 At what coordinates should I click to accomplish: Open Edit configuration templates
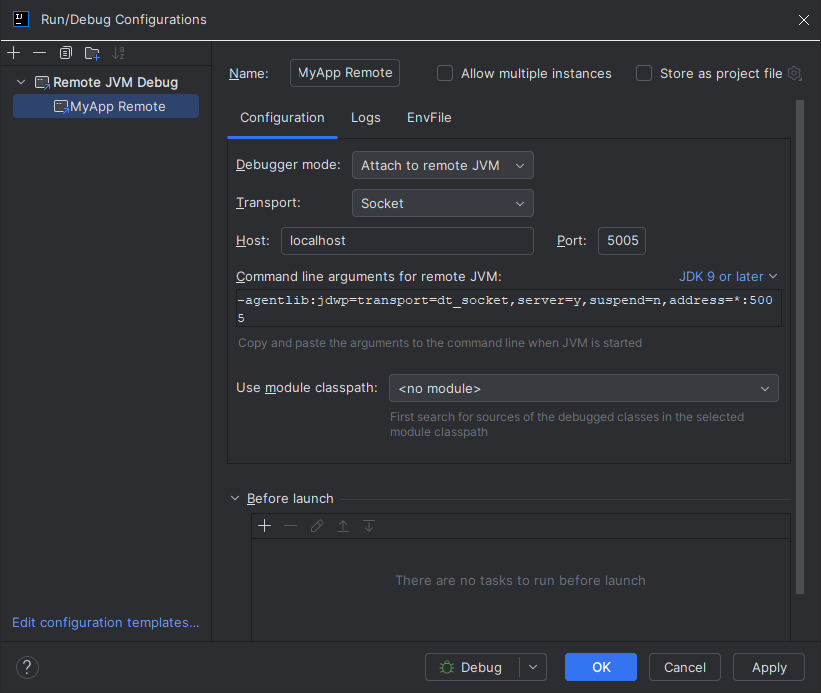104,622
